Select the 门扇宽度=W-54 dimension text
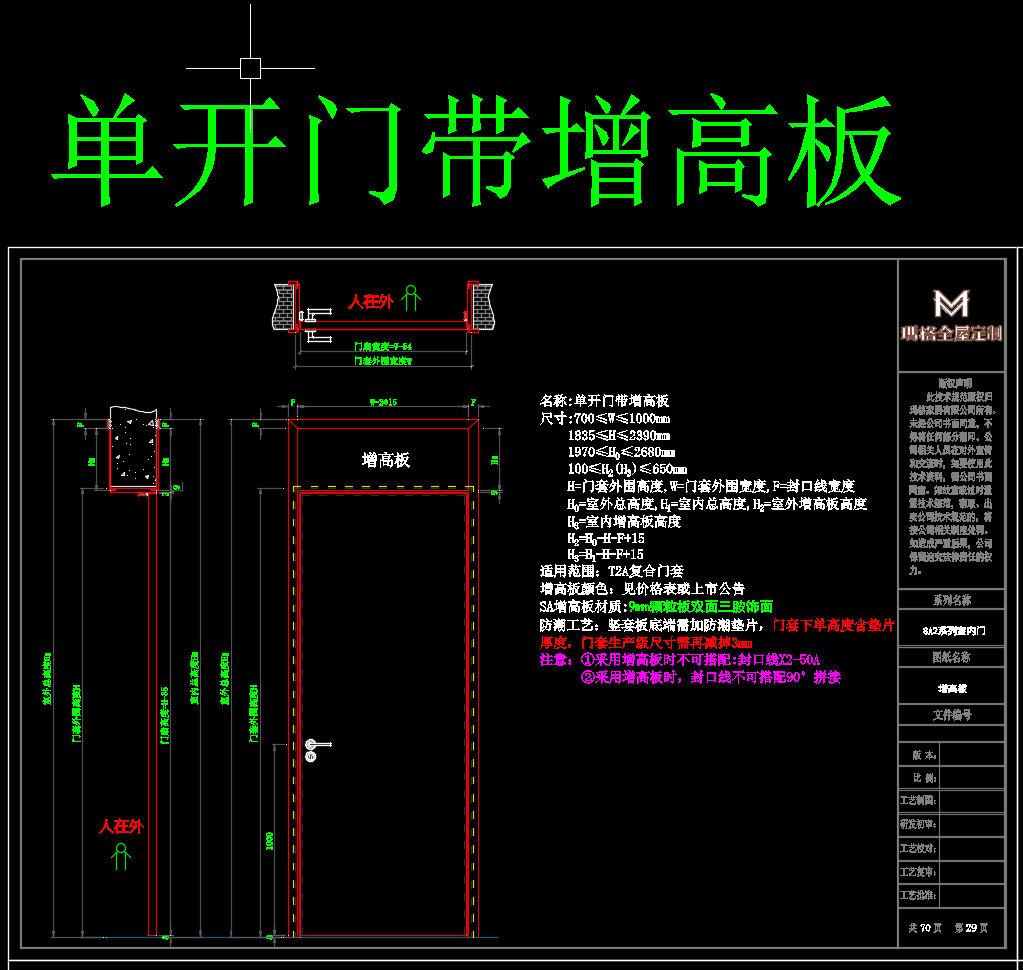The height and width of the screenshot is (970, 1023). pyautogui.click(x=384, y=346)
